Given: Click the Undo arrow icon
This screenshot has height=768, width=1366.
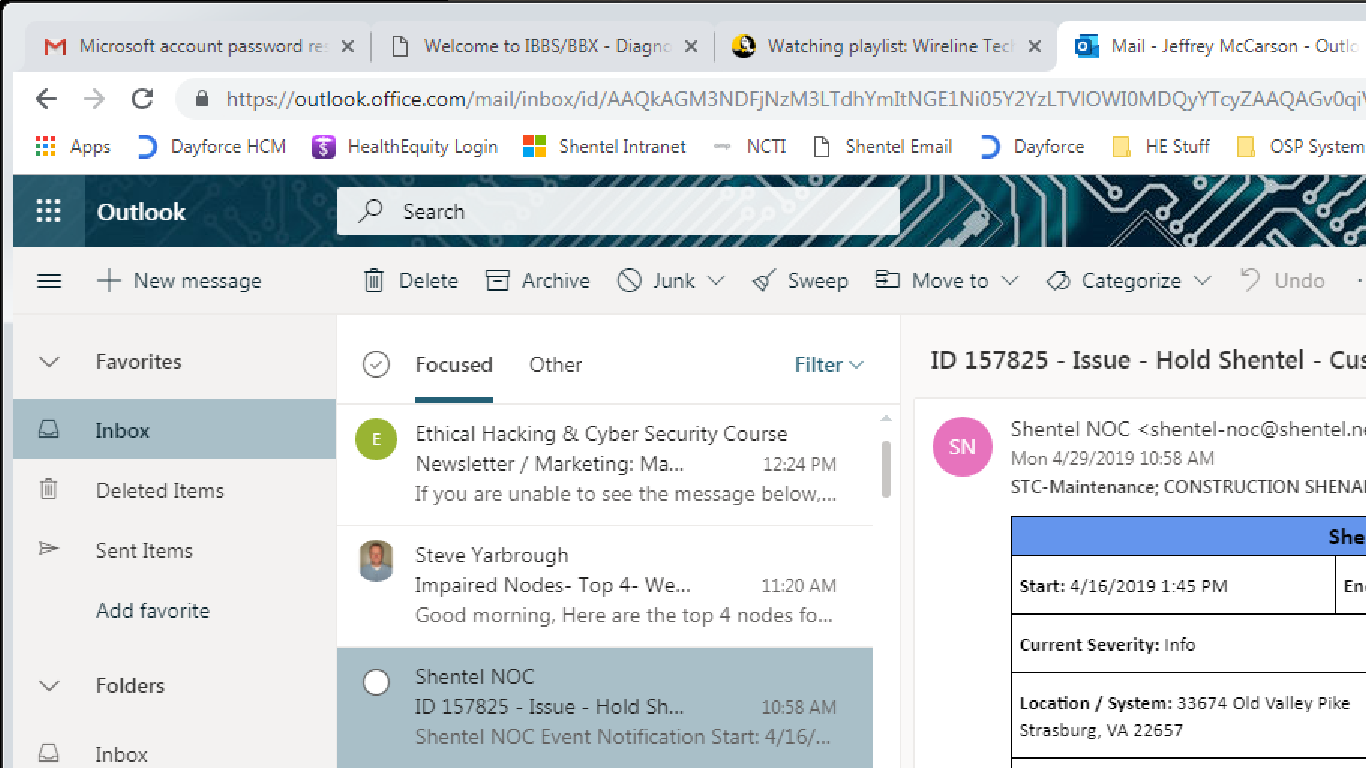Looking at the screenshot, I should click(x=1250, y=280).
